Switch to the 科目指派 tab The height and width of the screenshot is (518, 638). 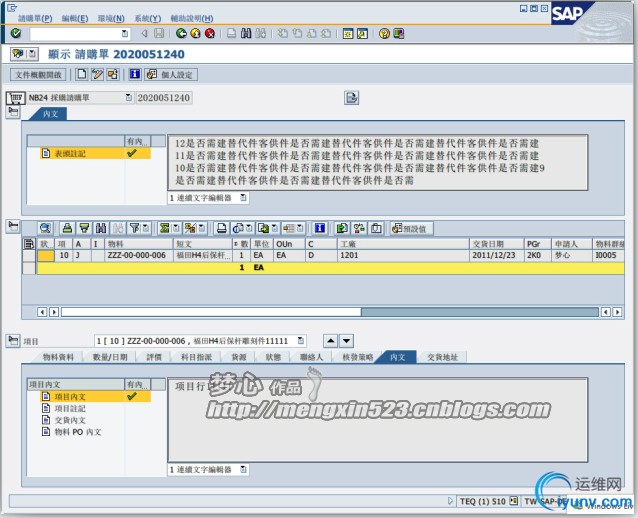tap(197, 357)
